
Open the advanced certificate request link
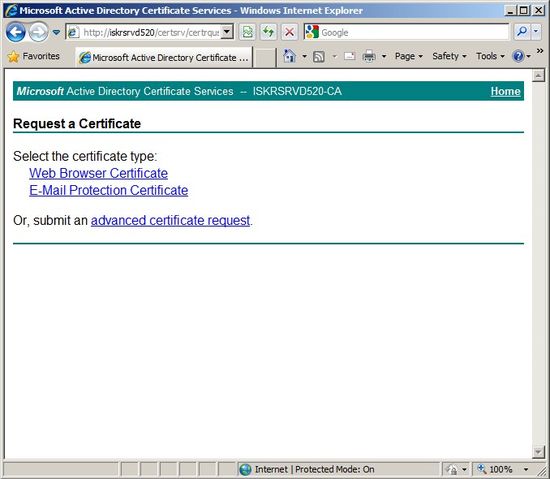tap(170, 221)
